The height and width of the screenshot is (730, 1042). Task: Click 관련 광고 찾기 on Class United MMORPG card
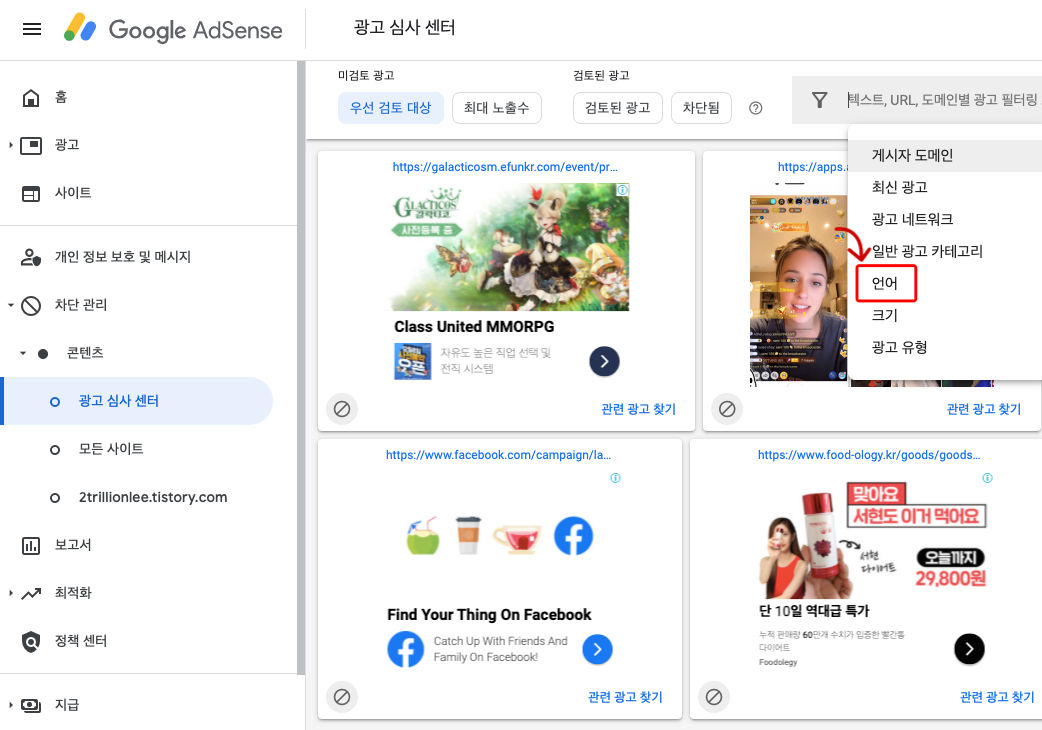pyautogui.click(x=639, y=409)
